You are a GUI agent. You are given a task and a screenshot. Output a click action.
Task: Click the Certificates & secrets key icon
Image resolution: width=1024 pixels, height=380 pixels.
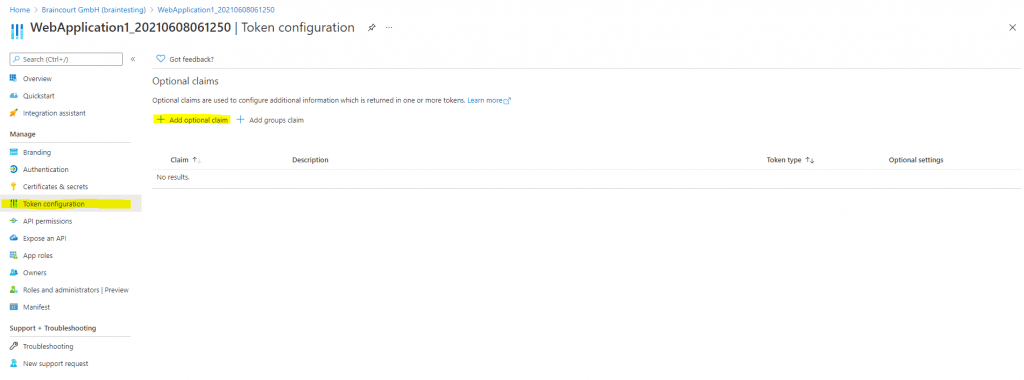pyautogui.click(x=14, y=187)
